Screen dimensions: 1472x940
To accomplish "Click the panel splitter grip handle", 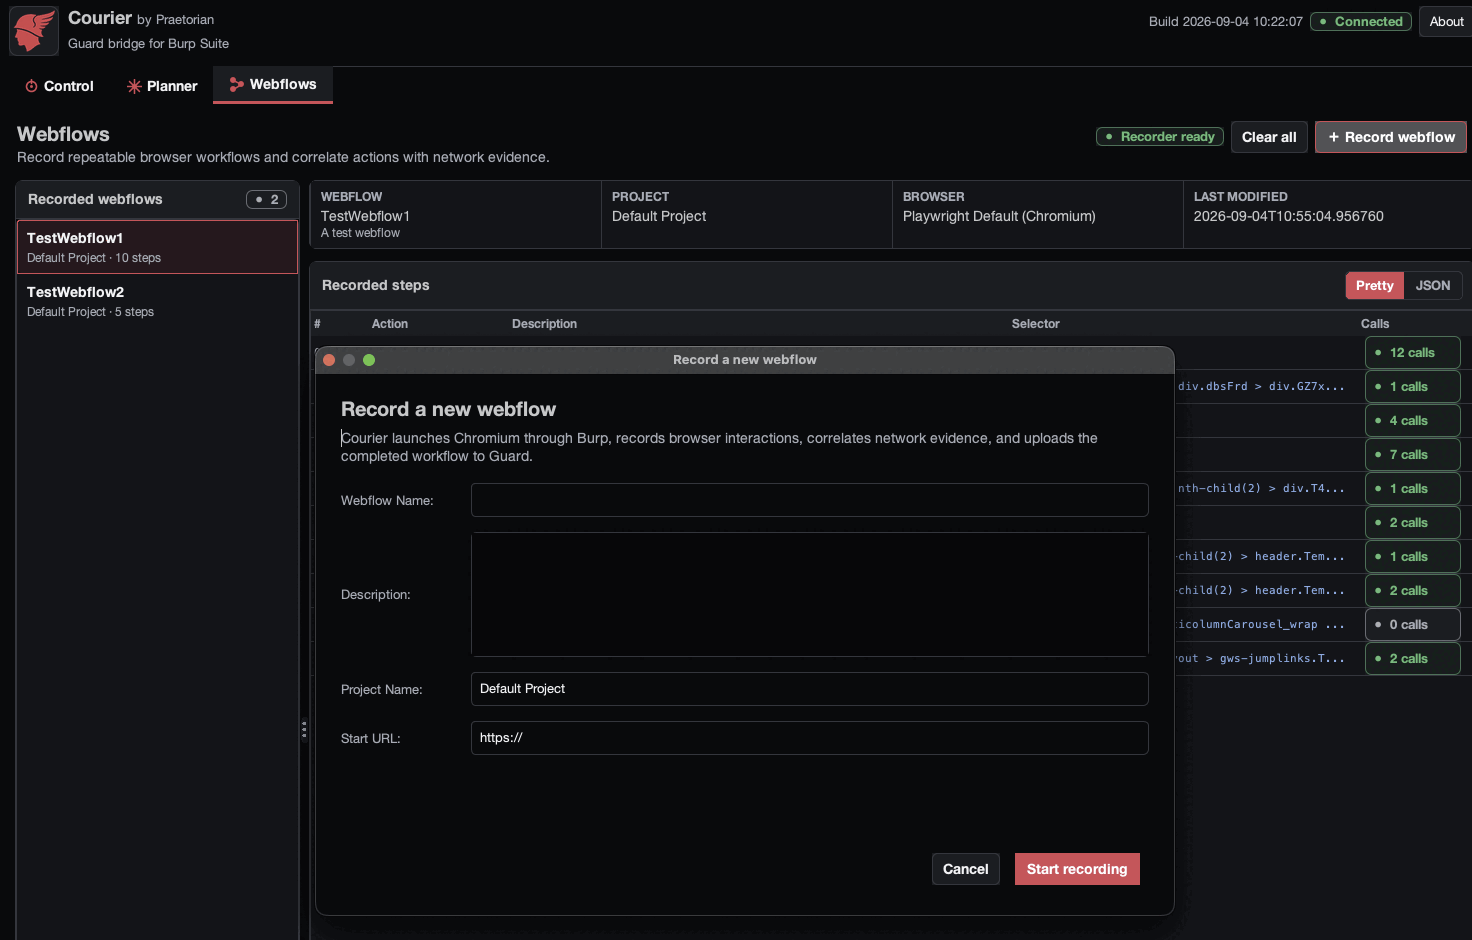I will coord(304,730).
